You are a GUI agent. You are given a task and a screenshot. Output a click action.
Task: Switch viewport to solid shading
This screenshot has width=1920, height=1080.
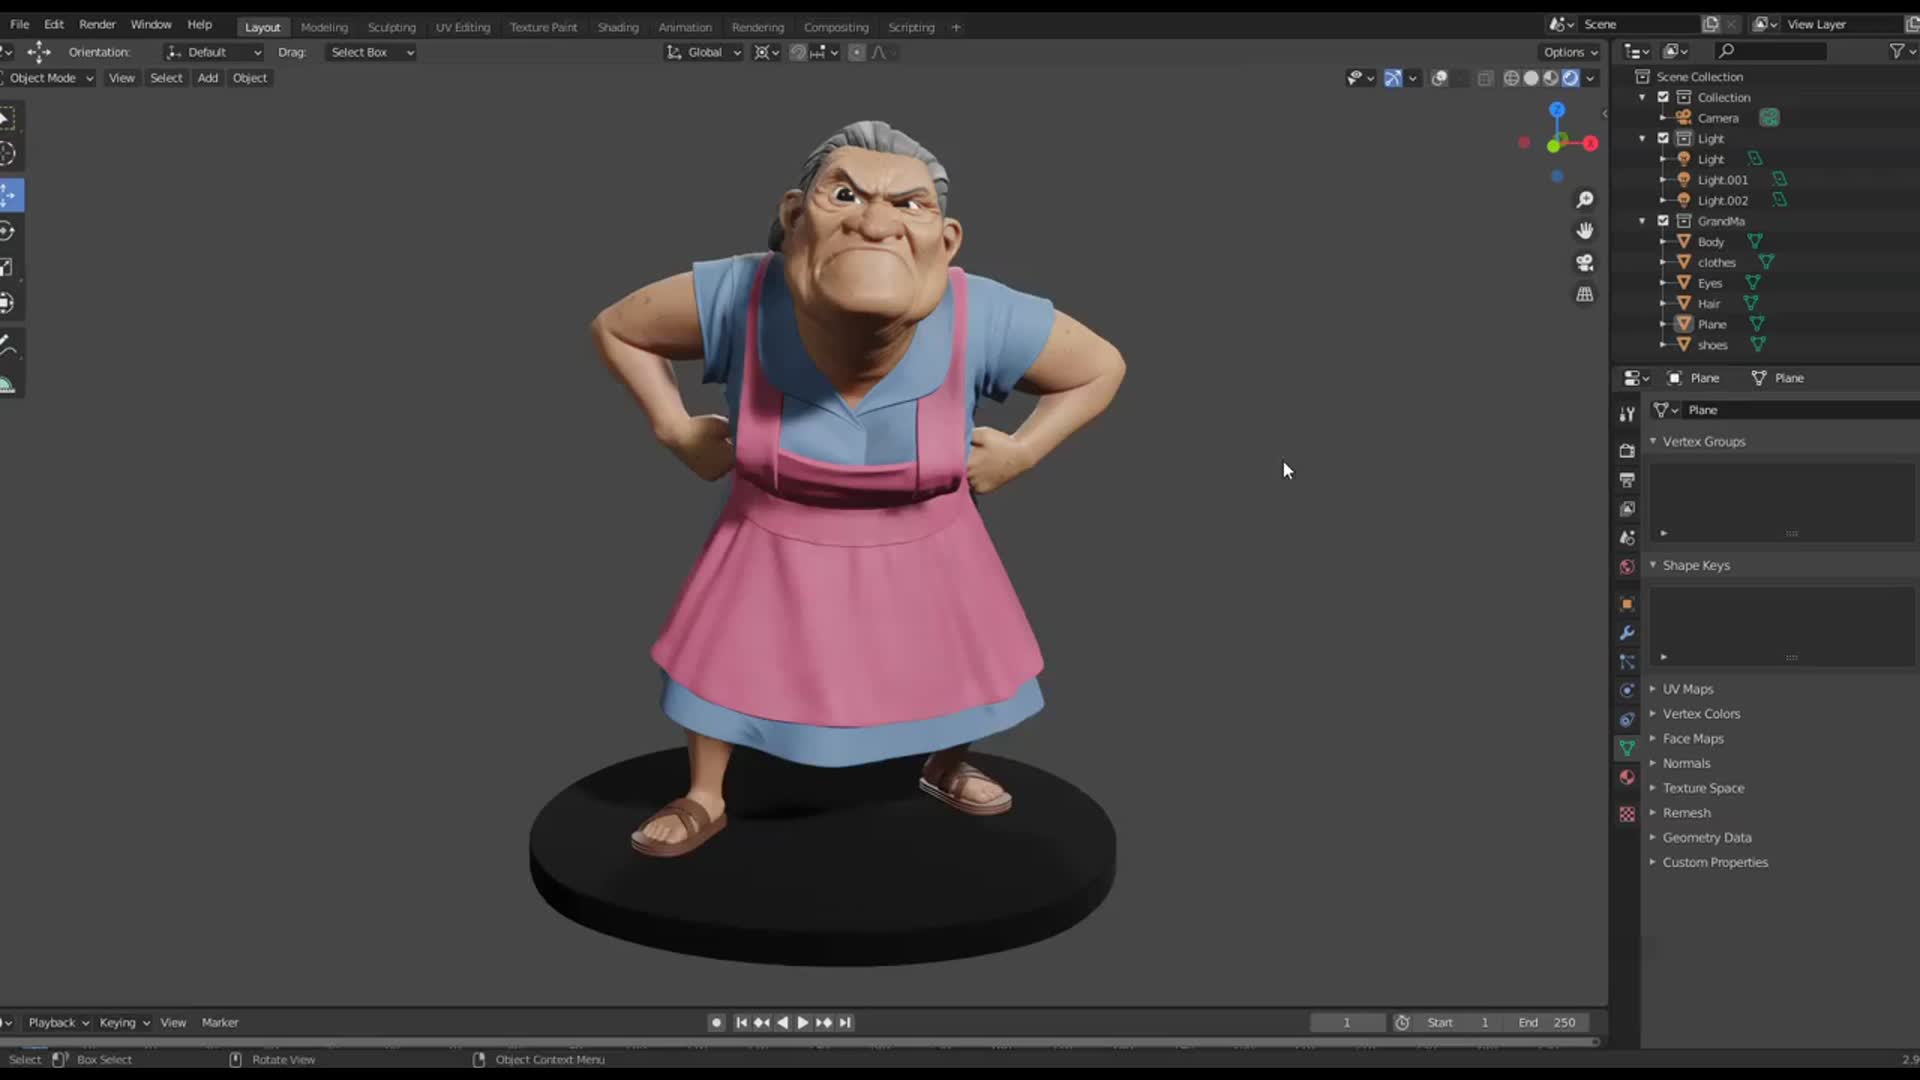1531,78
